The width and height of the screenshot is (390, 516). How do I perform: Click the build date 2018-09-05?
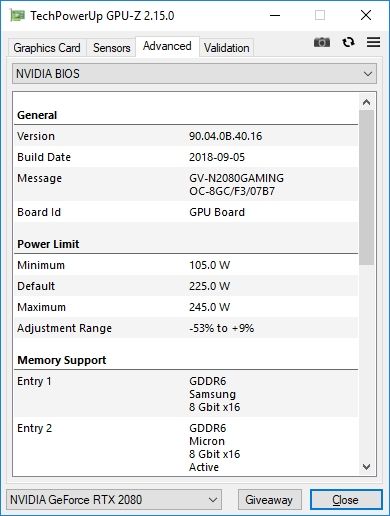[x=217, y=157]
